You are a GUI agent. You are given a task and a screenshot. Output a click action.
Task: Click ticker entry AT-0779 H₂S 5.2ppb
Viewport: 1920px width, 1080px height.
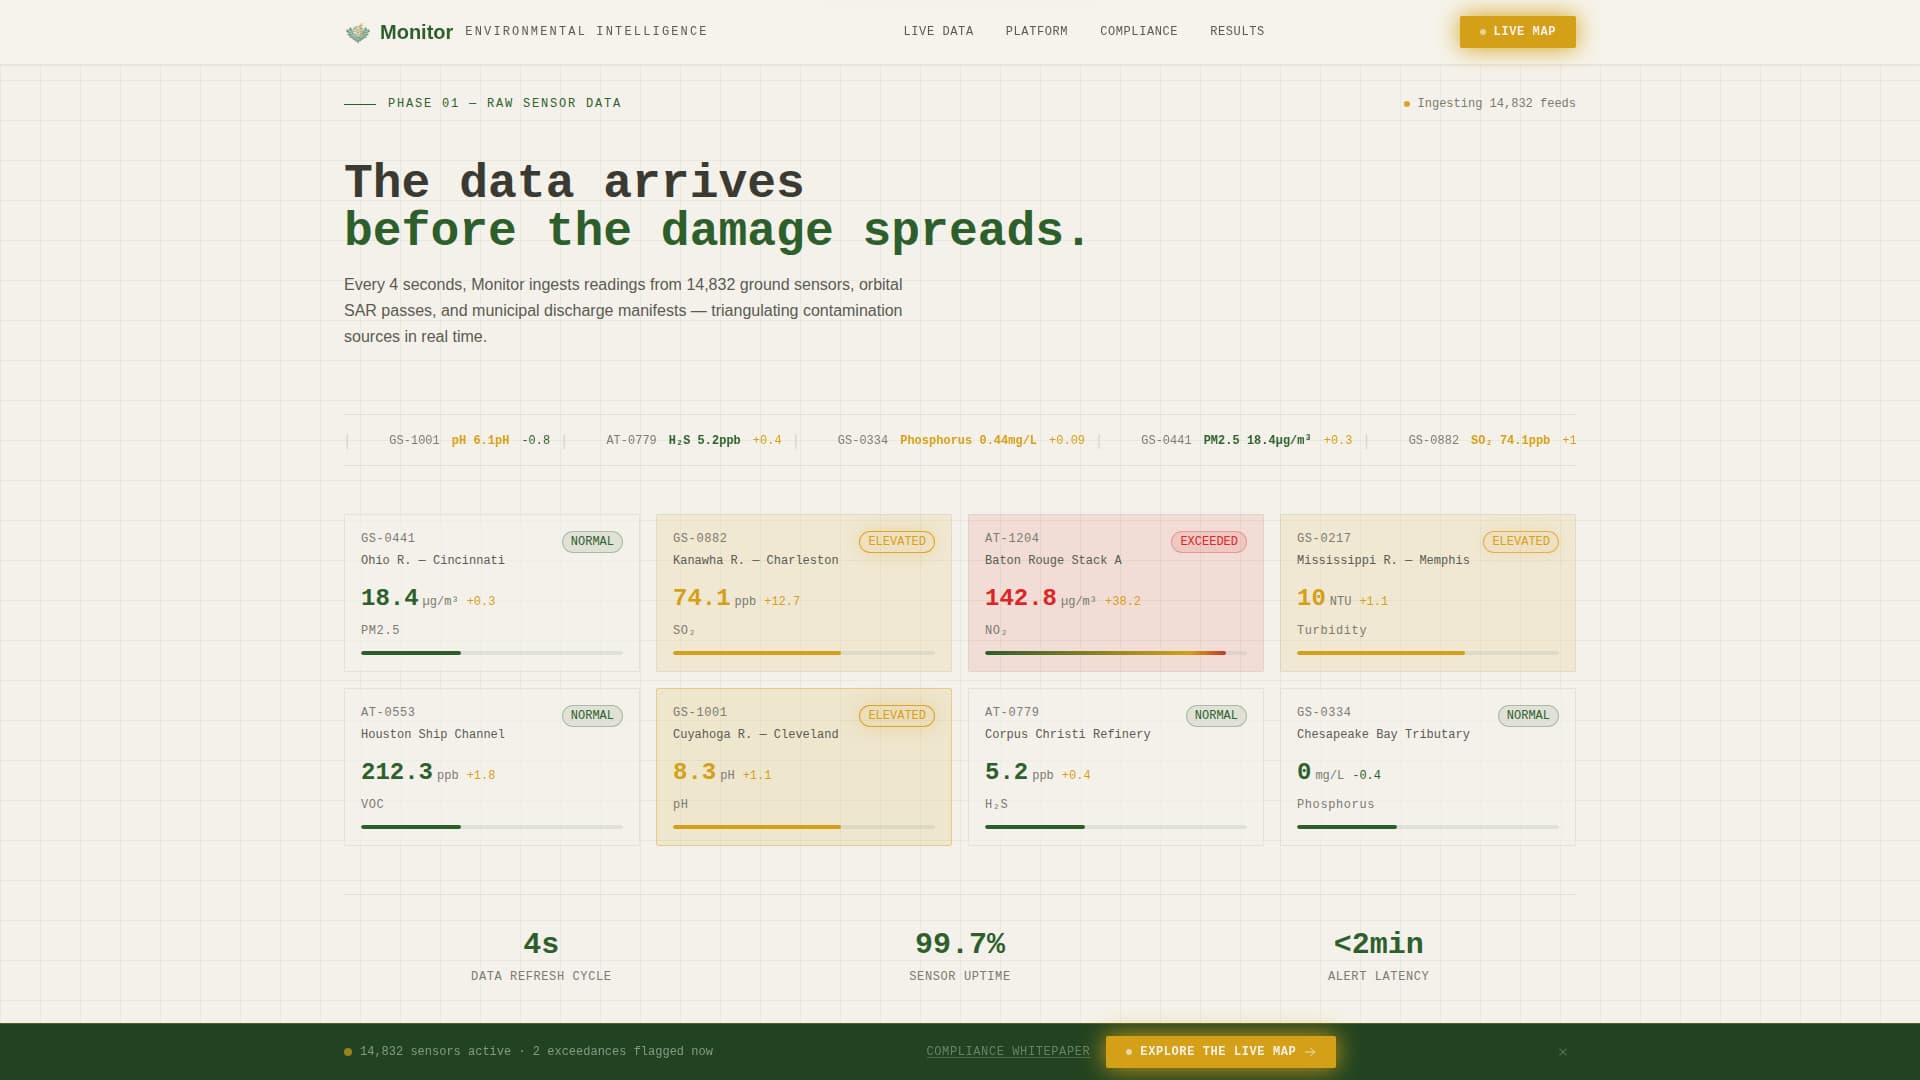tap(694, 440)
